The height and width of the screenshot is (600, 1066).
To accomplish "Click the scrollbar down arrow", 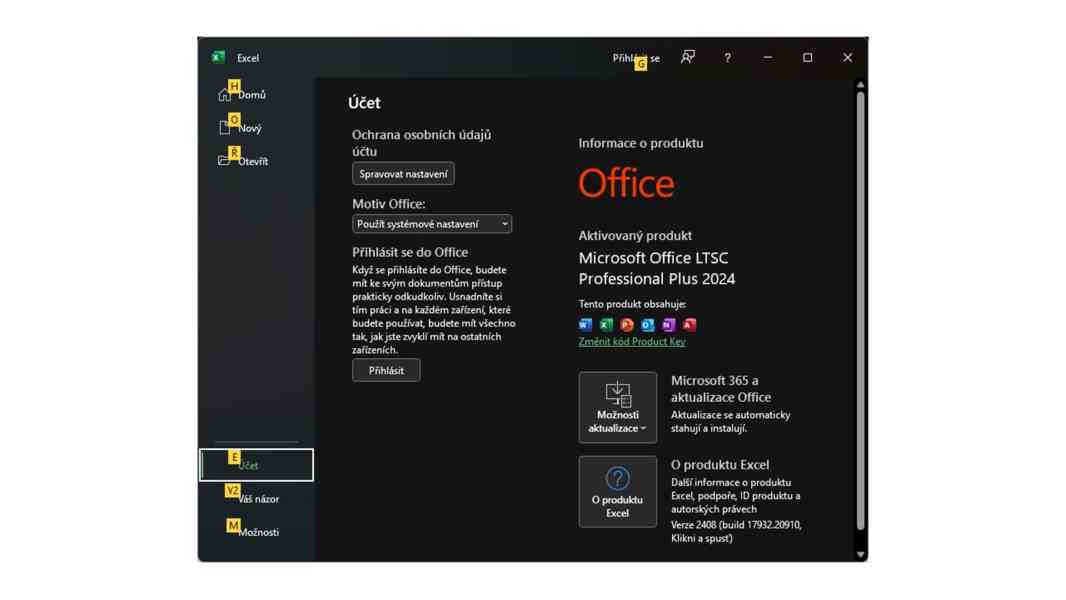I will click(861, 554).
